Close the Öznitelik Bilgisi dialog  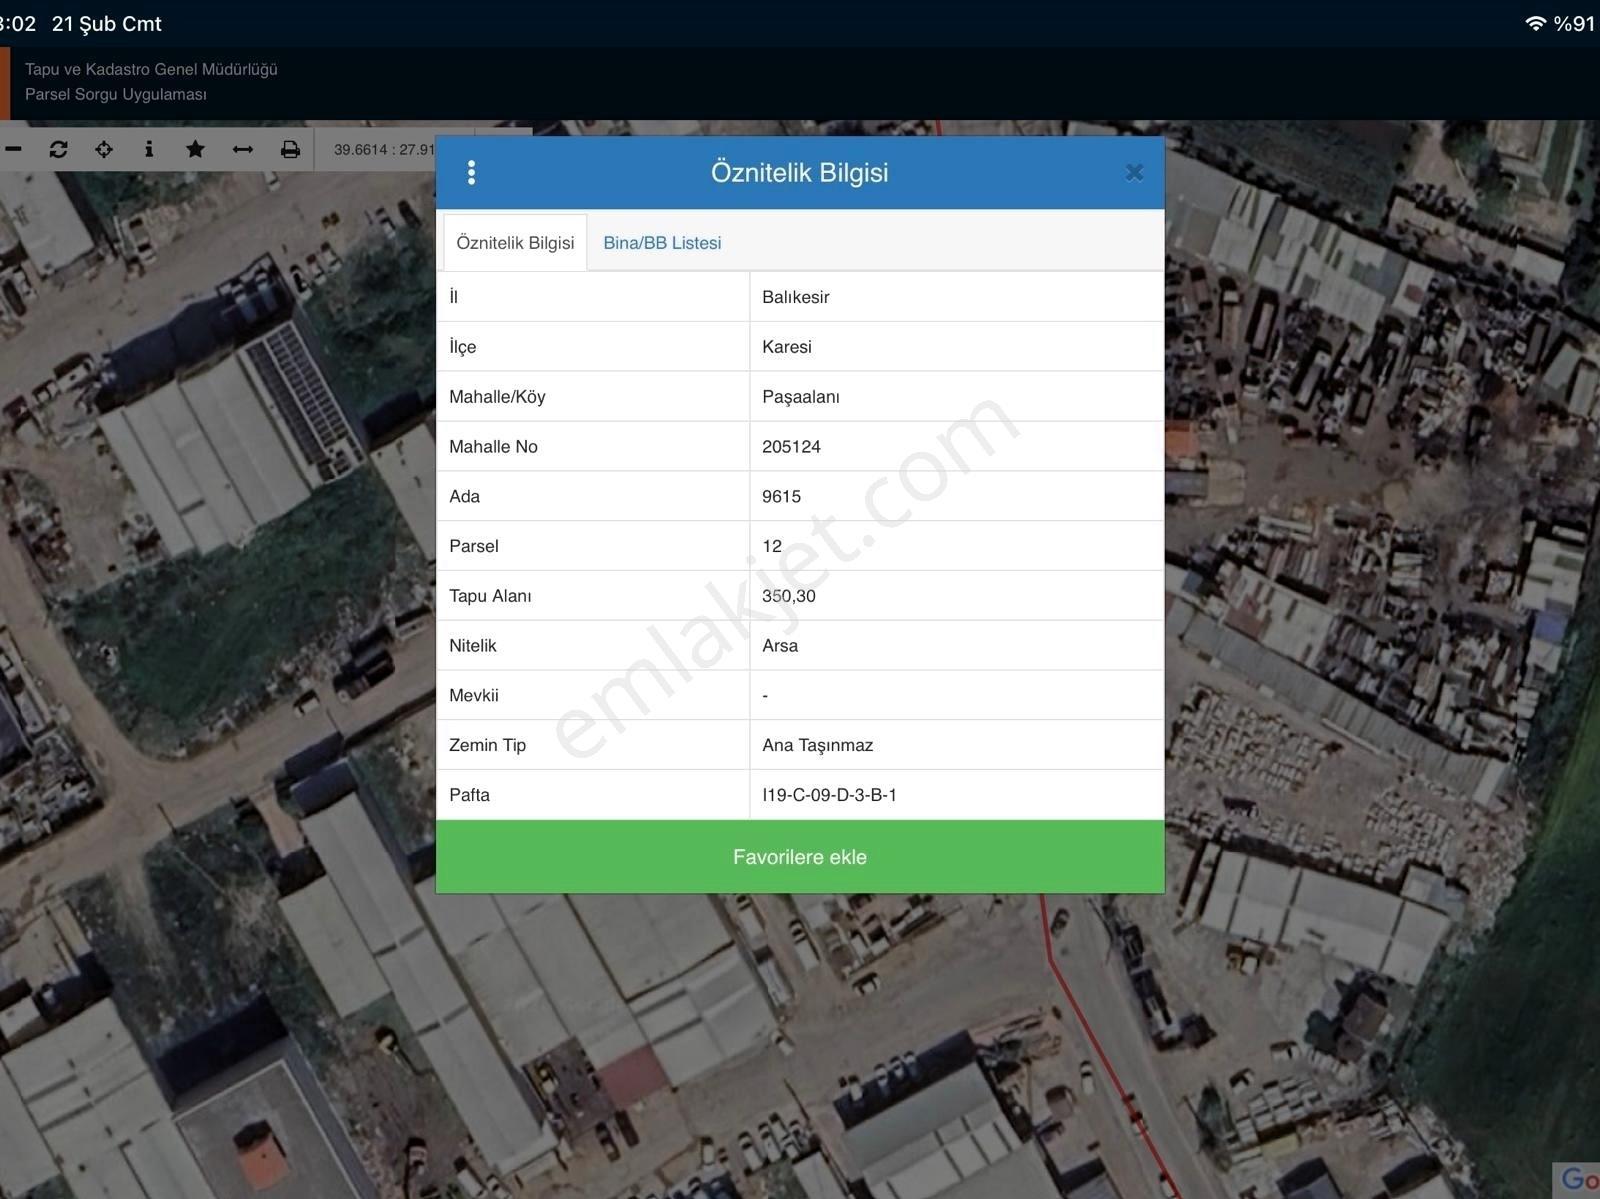1134,173
